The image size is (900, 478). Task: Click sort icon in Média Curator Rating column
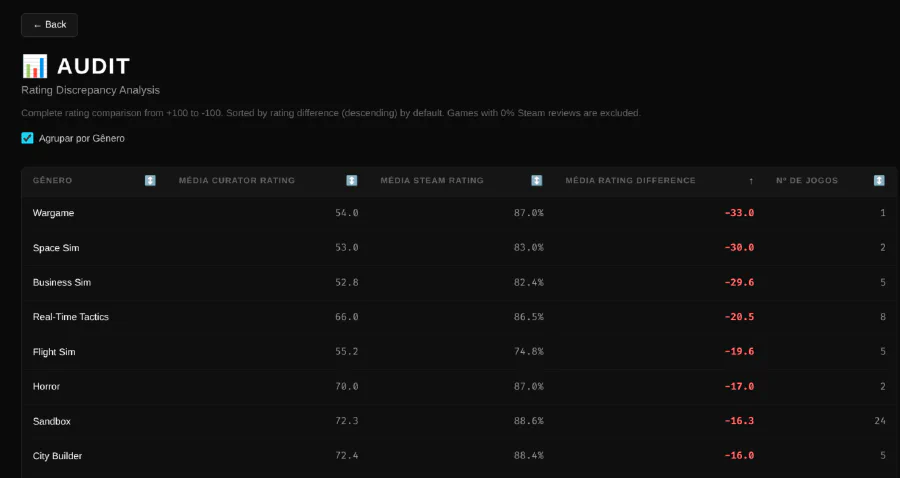coord(352,181)
